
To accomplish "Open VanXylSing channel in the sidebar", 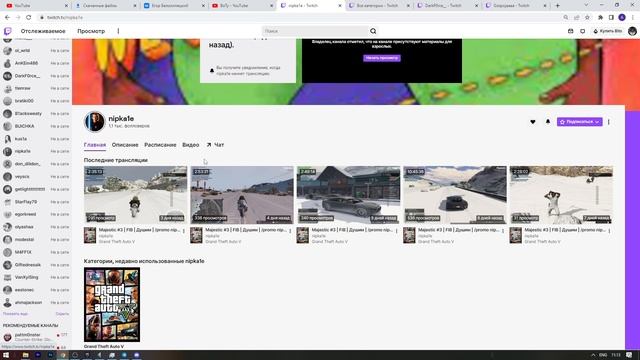I will tap(36, 278).
